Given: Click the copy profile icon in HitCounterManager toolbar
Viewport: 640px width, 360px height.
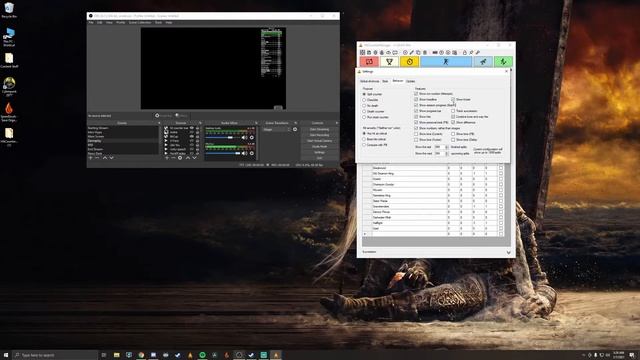Looking at the screenshot, I should [x=418, y=52].
